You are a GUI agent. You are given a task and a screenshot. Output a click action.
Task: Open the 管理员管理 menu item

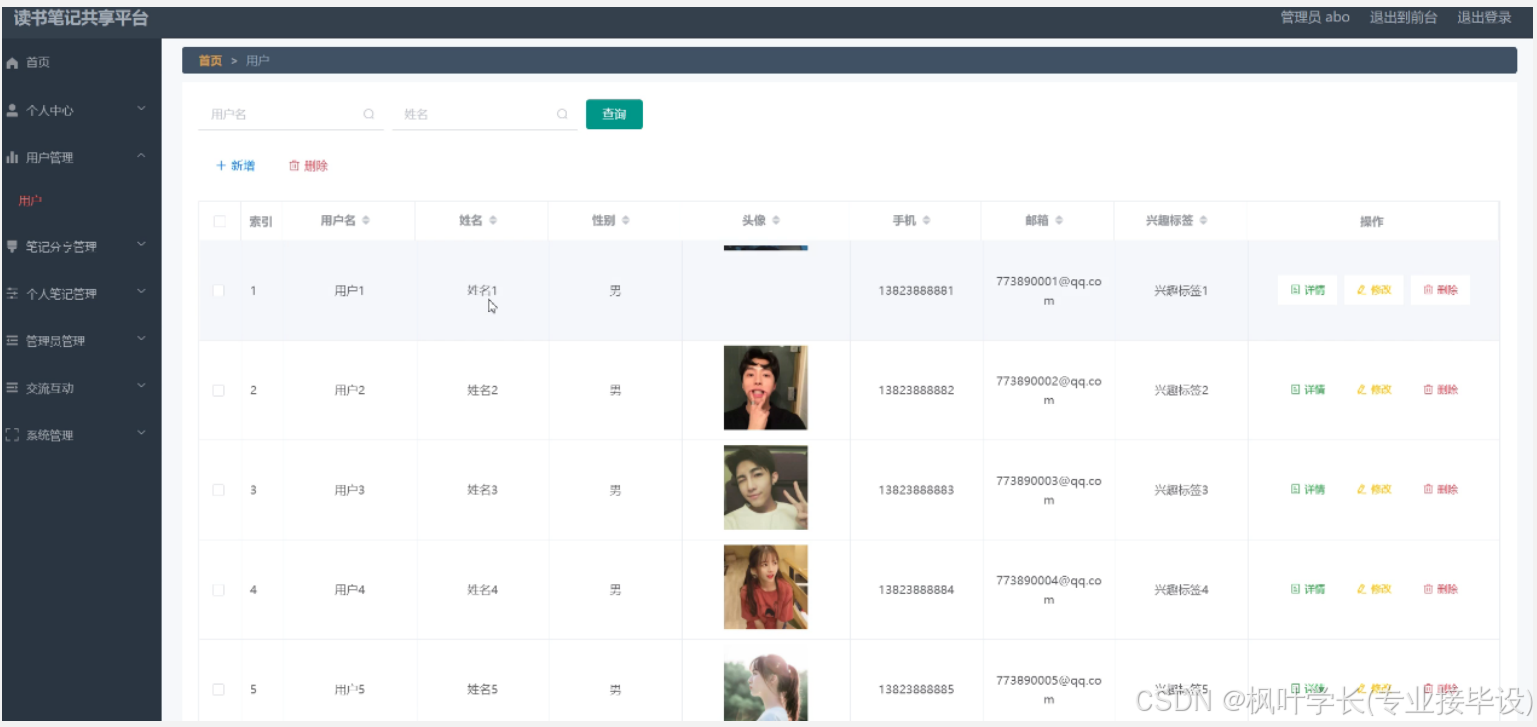pyautogui.click(x=81, y=341)
